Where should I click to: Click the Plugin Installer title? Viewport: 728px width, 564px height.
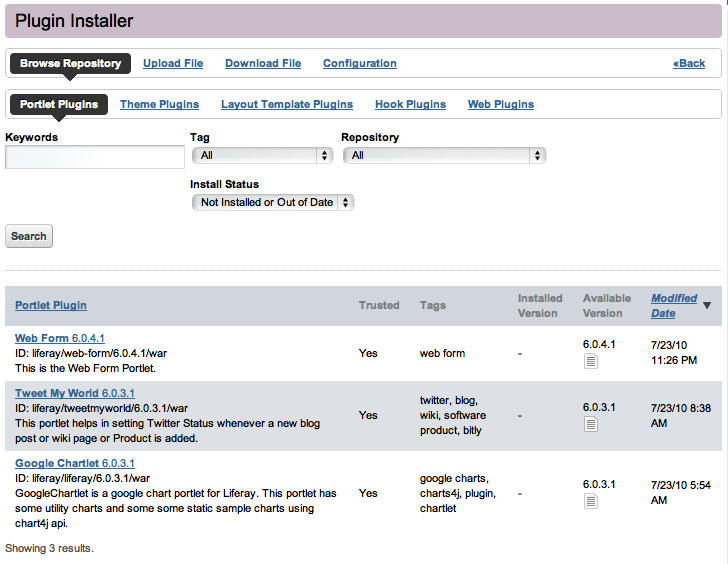pos(74,21)
